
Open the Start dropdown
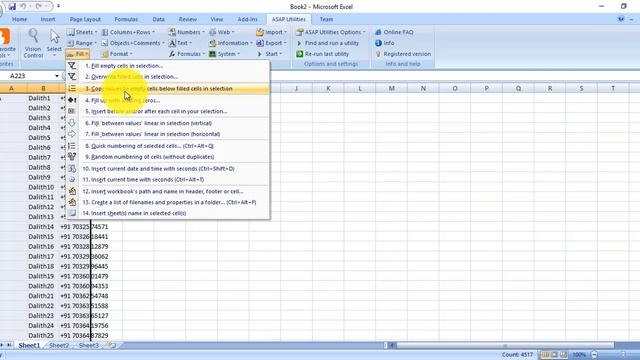(x=269, y=54)
